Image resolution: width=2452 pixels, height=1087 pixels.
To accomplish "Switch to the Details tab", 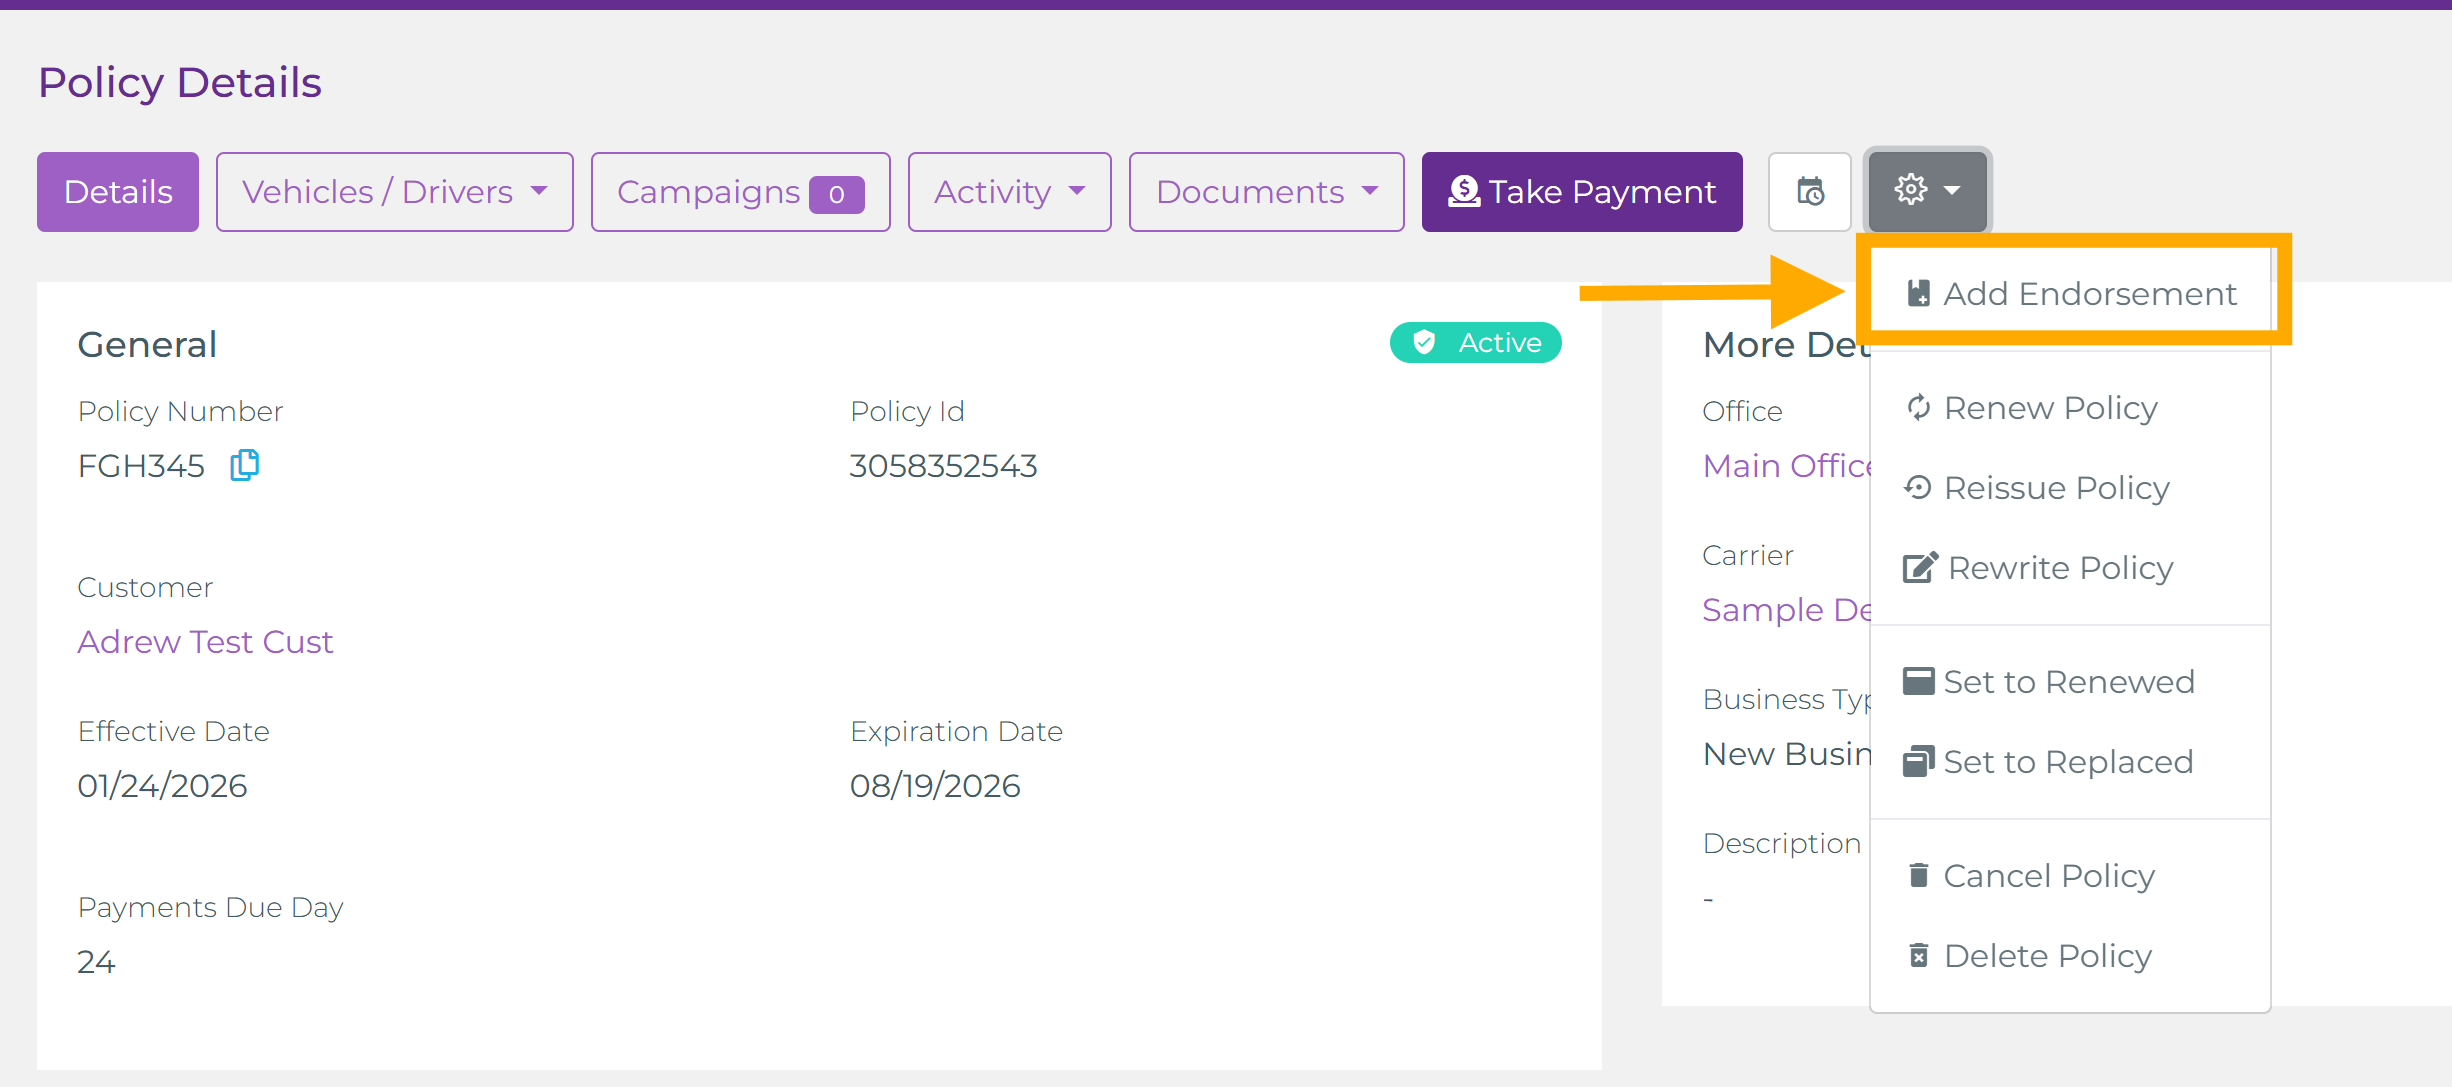I will (118, 191).
